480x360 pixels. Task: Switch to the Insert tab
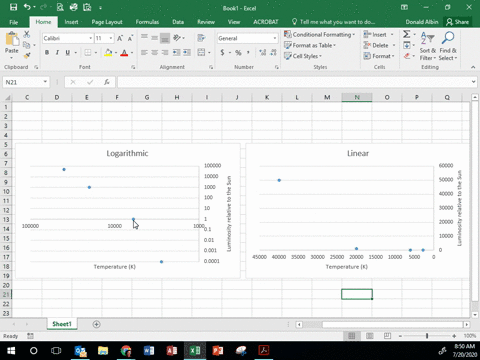click(71, 22)
